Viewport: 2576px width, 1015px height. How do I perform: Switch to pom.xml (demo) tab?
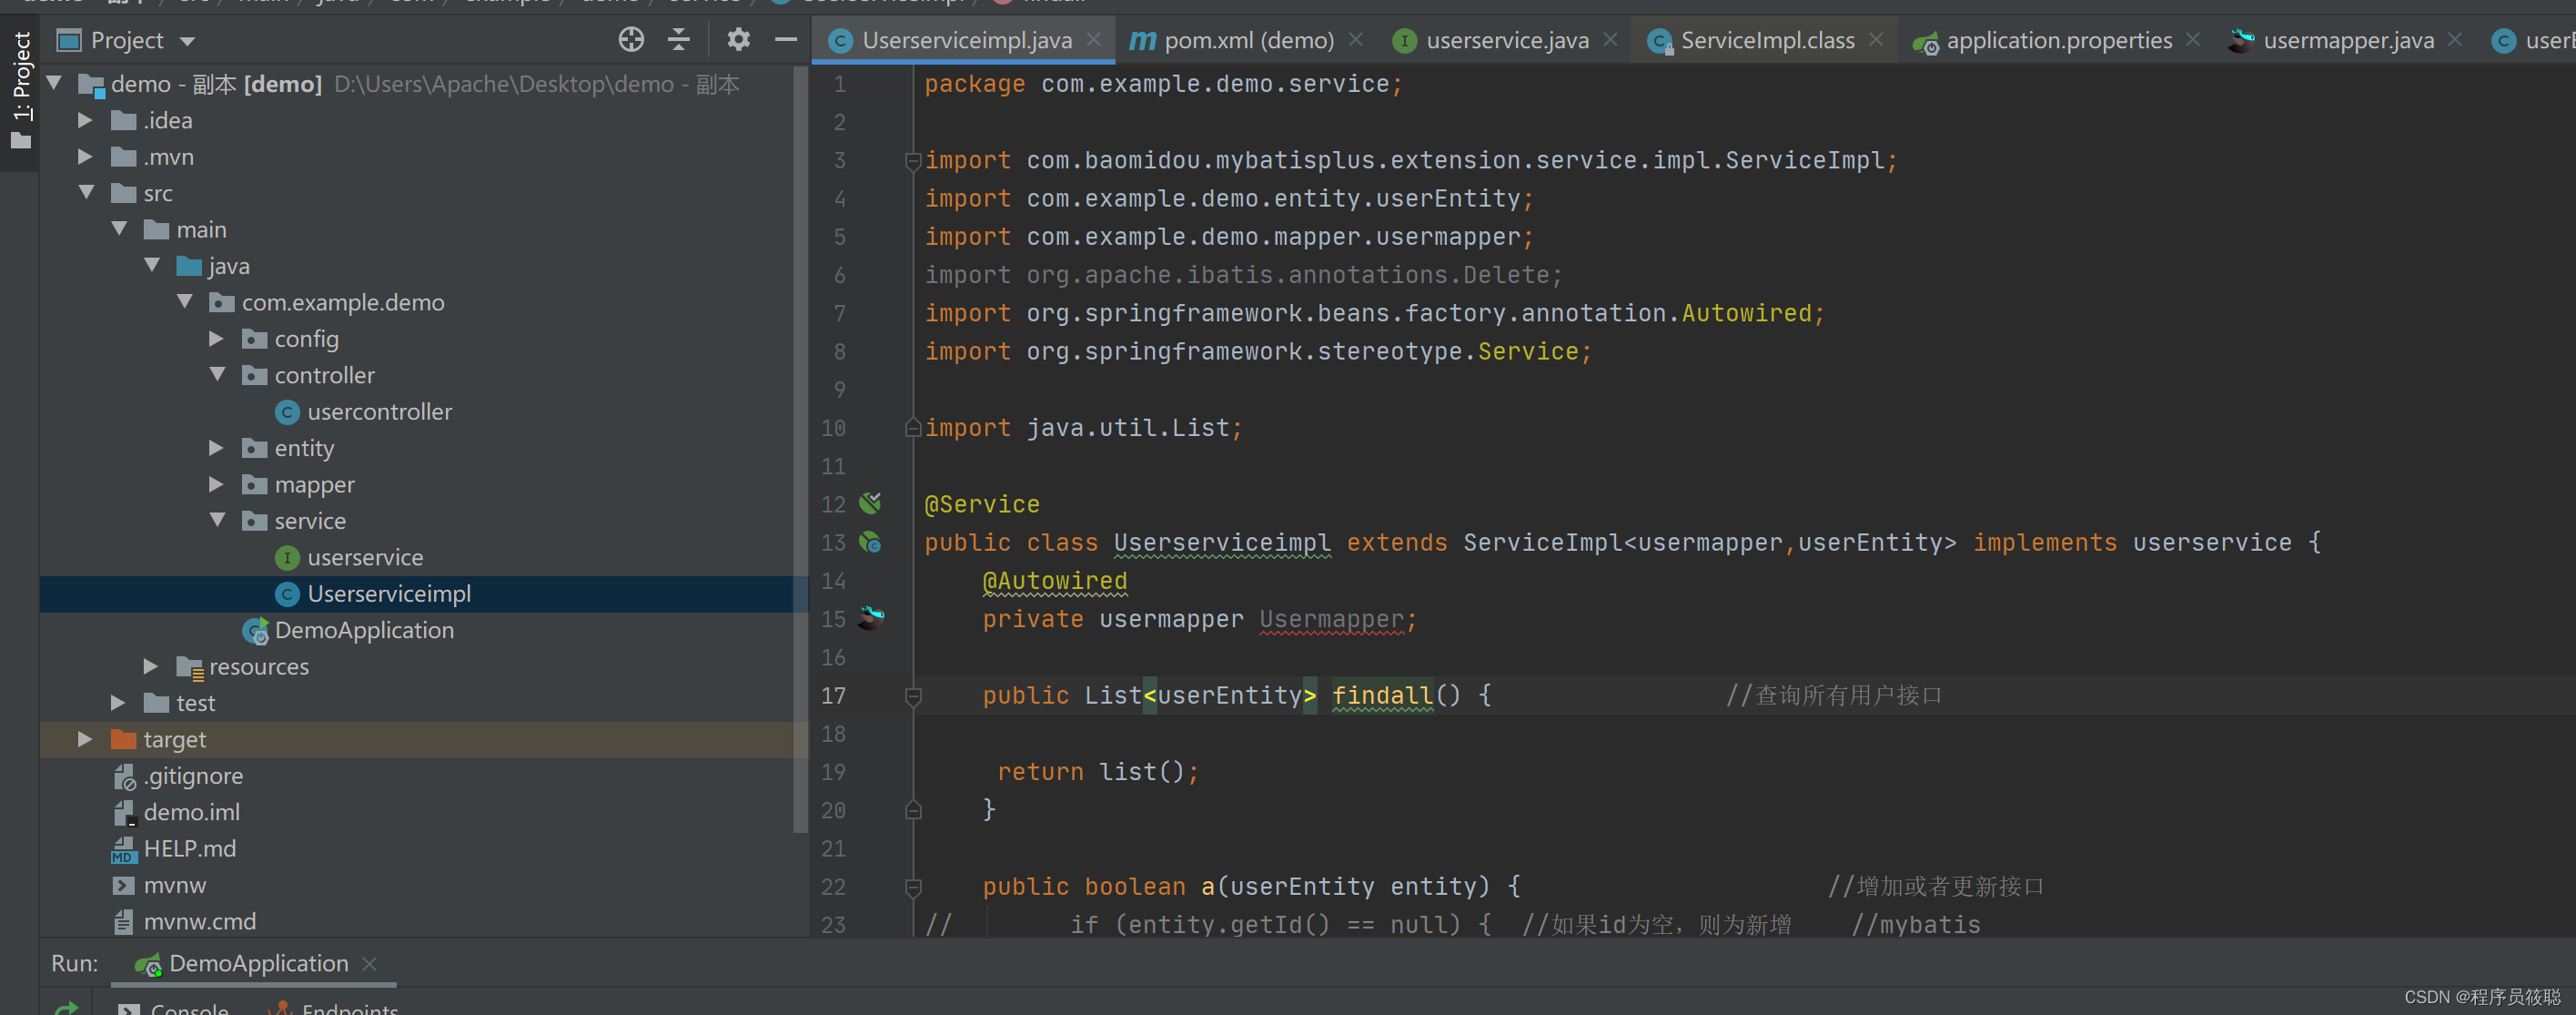pyautogui.click(x=1247, y=40)
